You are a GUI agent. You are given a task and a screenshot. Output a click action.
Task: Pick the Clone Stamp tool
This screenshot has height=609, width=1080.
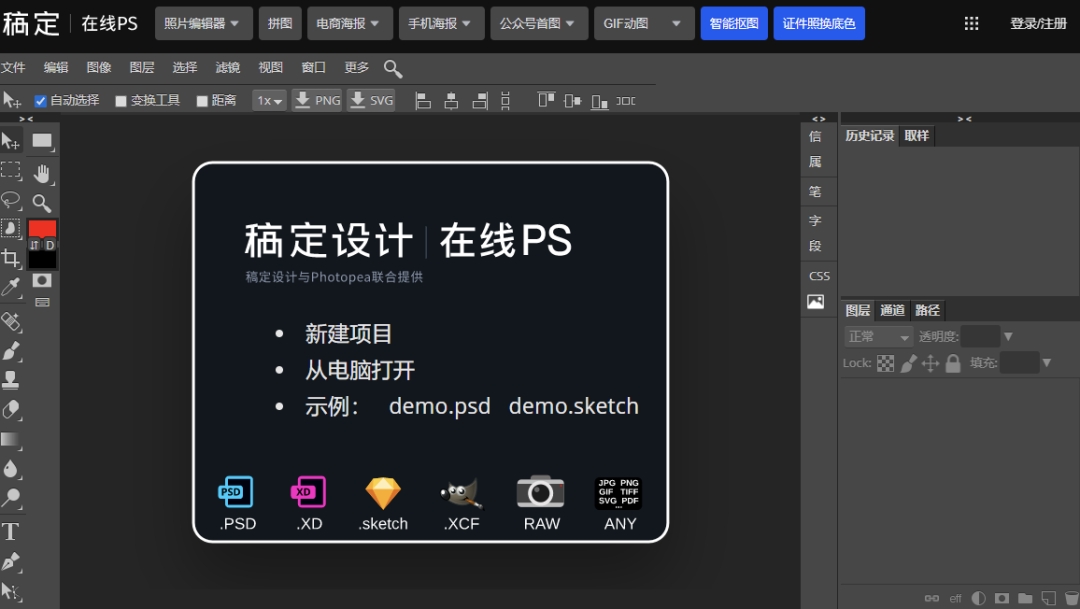[x=11, y=380]
